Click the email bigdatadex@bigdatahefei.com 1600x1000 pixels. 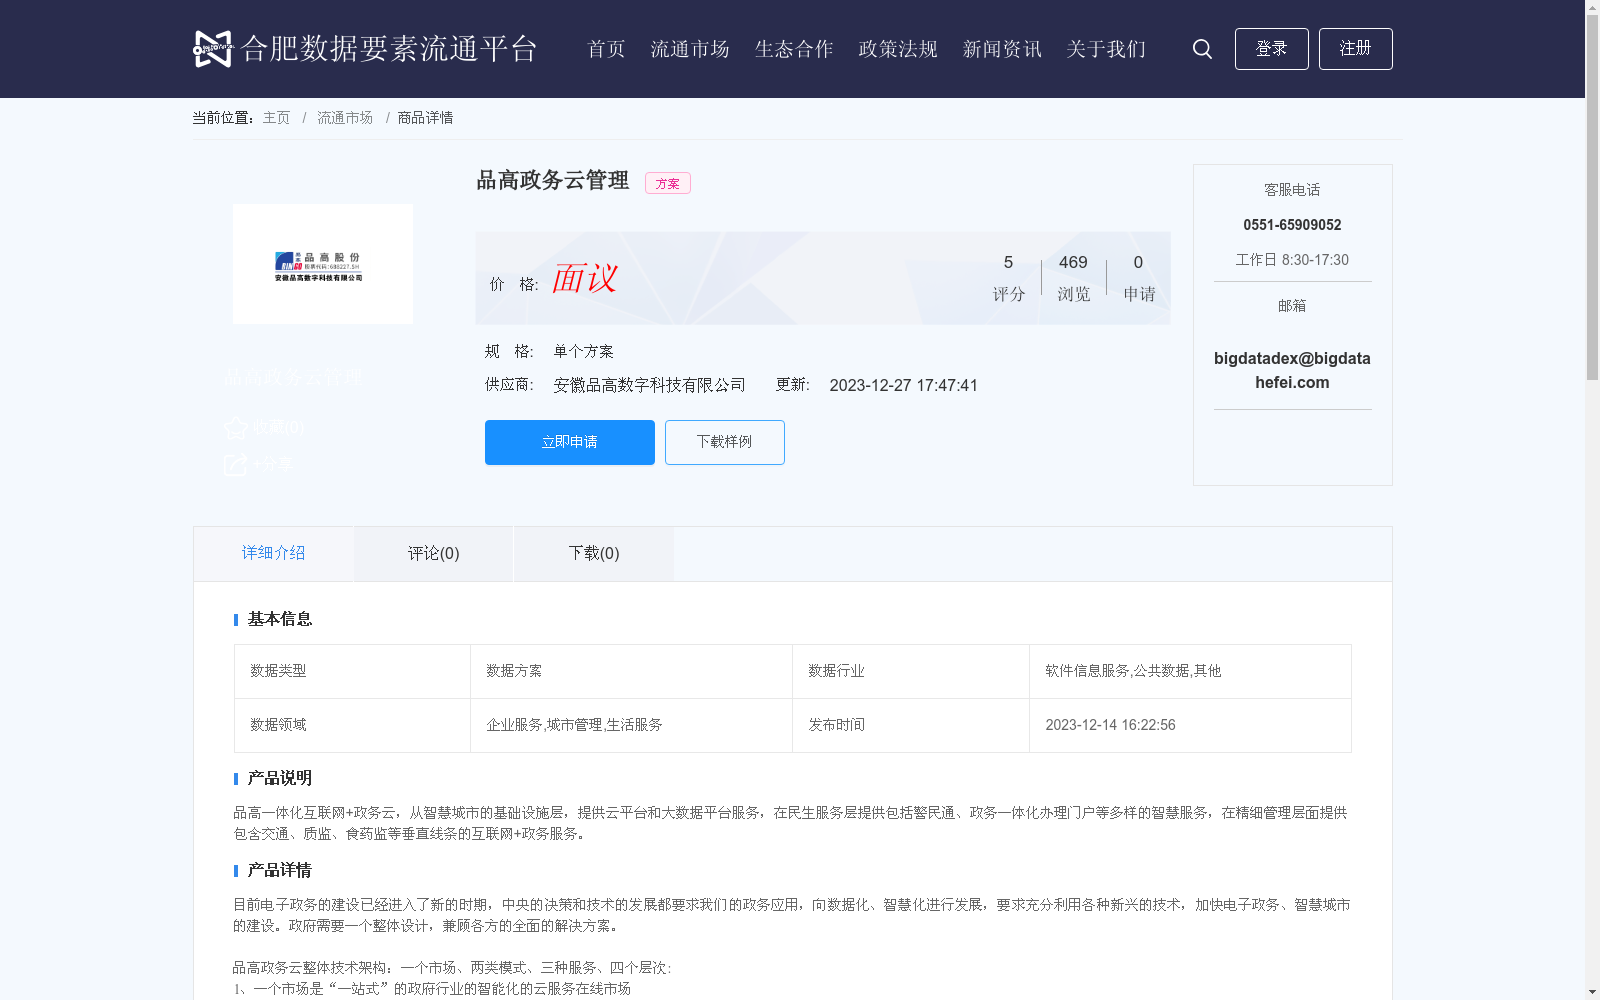tap(1292, 370)
